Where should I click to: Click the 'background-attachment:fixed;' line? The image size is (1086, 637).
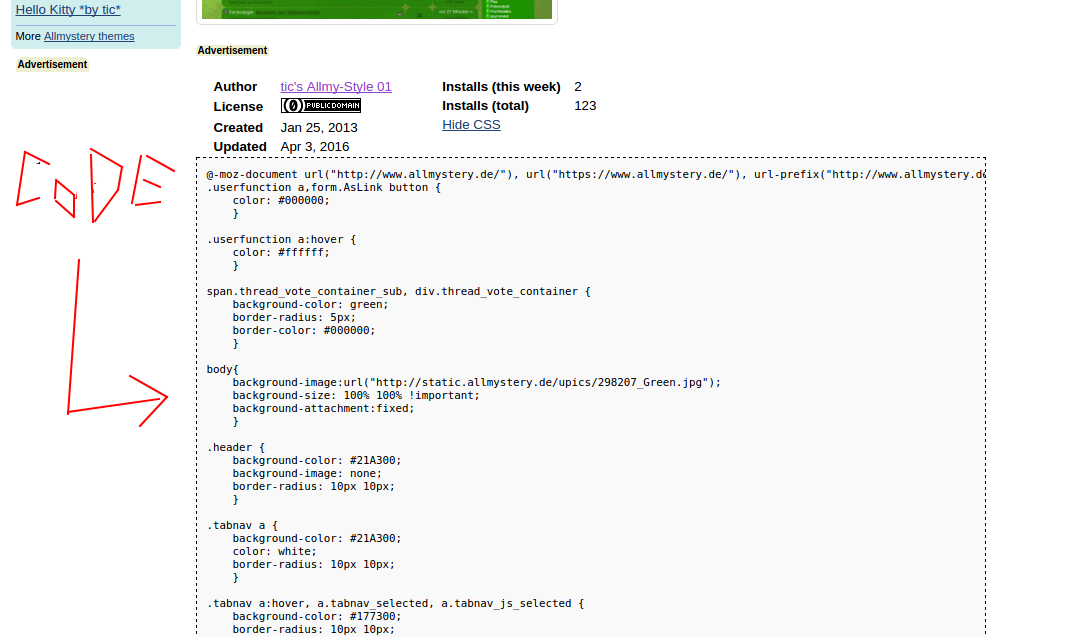[323, 409]
